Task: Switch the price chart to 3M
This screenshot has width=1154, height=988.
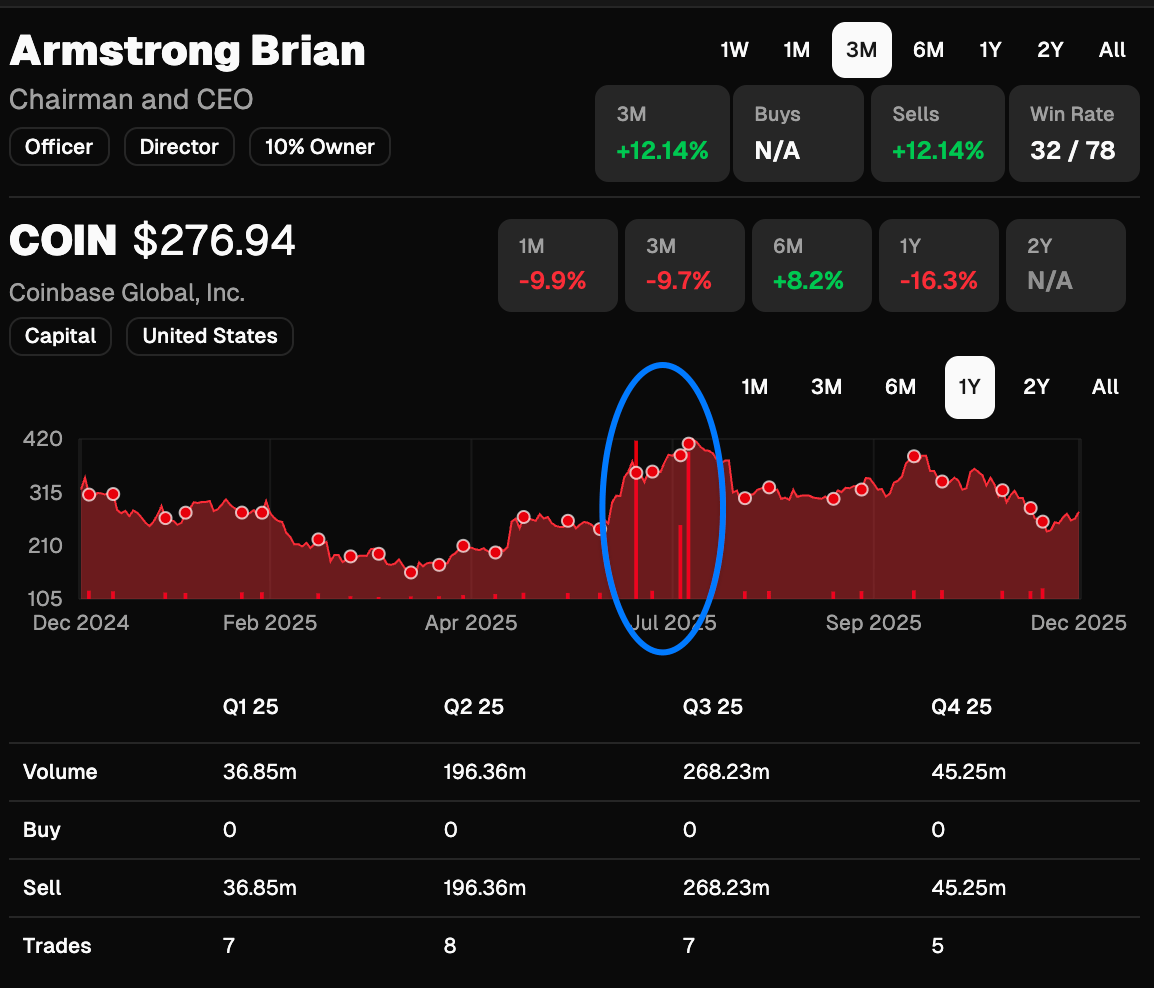Action: pyautogui.click(x=826, y=387)
